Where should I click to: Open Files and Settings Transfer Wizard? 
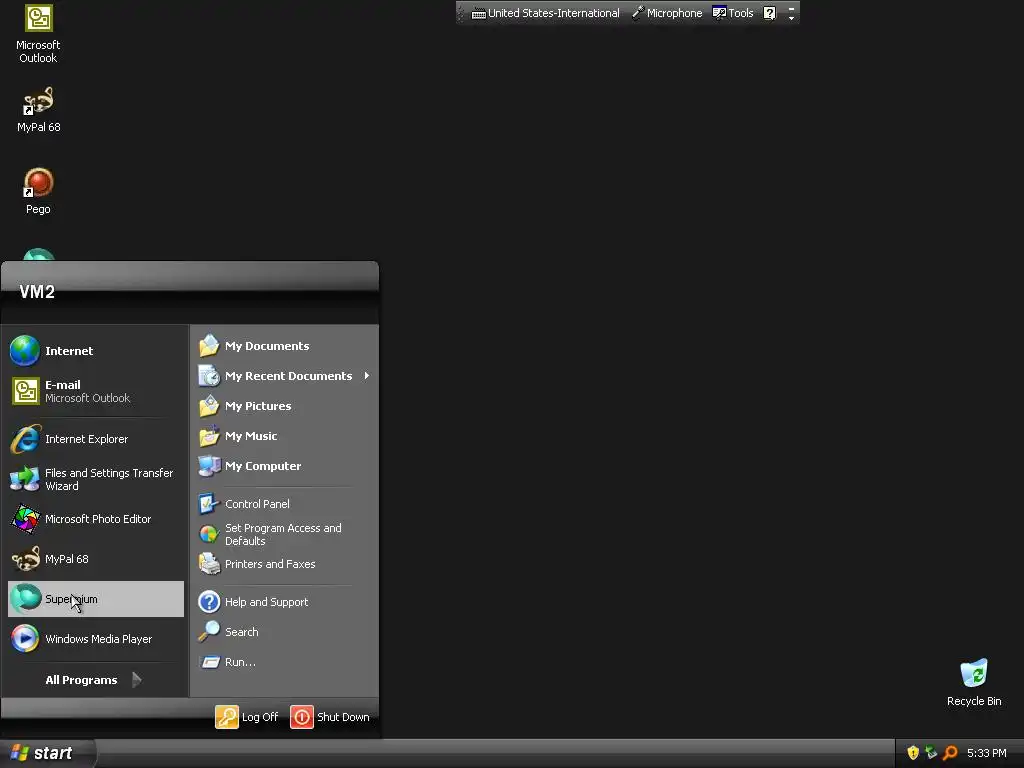point(96,479)
